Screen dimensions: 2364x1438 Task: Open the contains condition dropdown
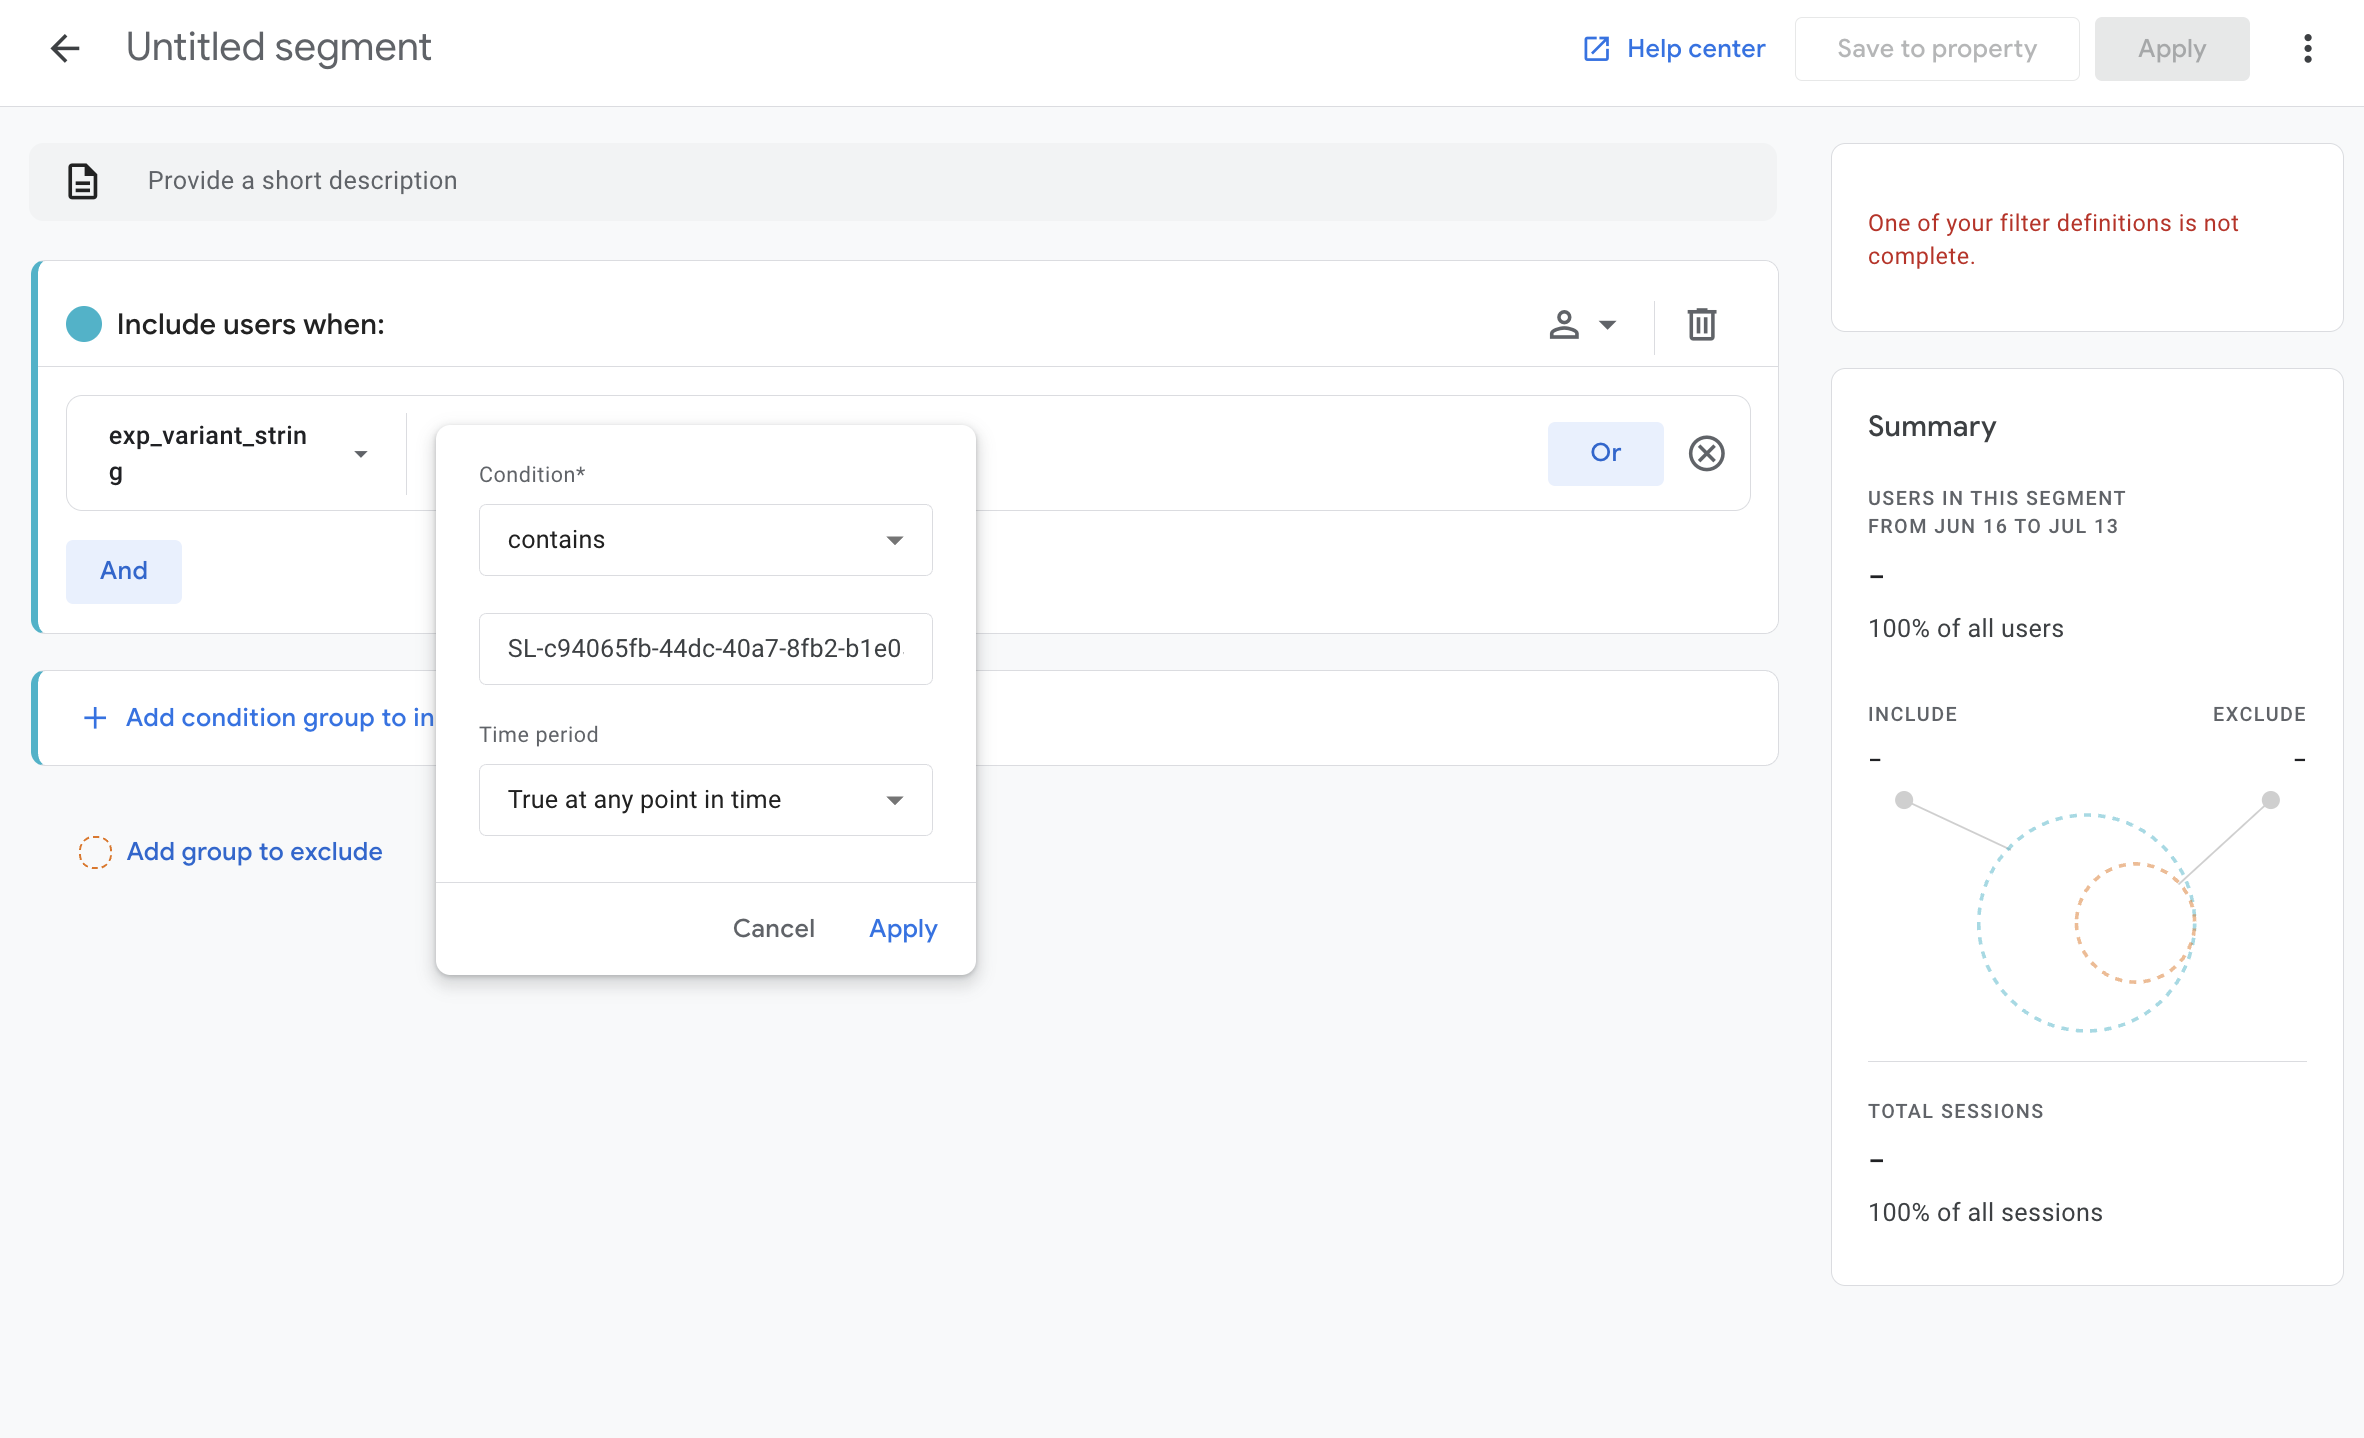[705, 540]
